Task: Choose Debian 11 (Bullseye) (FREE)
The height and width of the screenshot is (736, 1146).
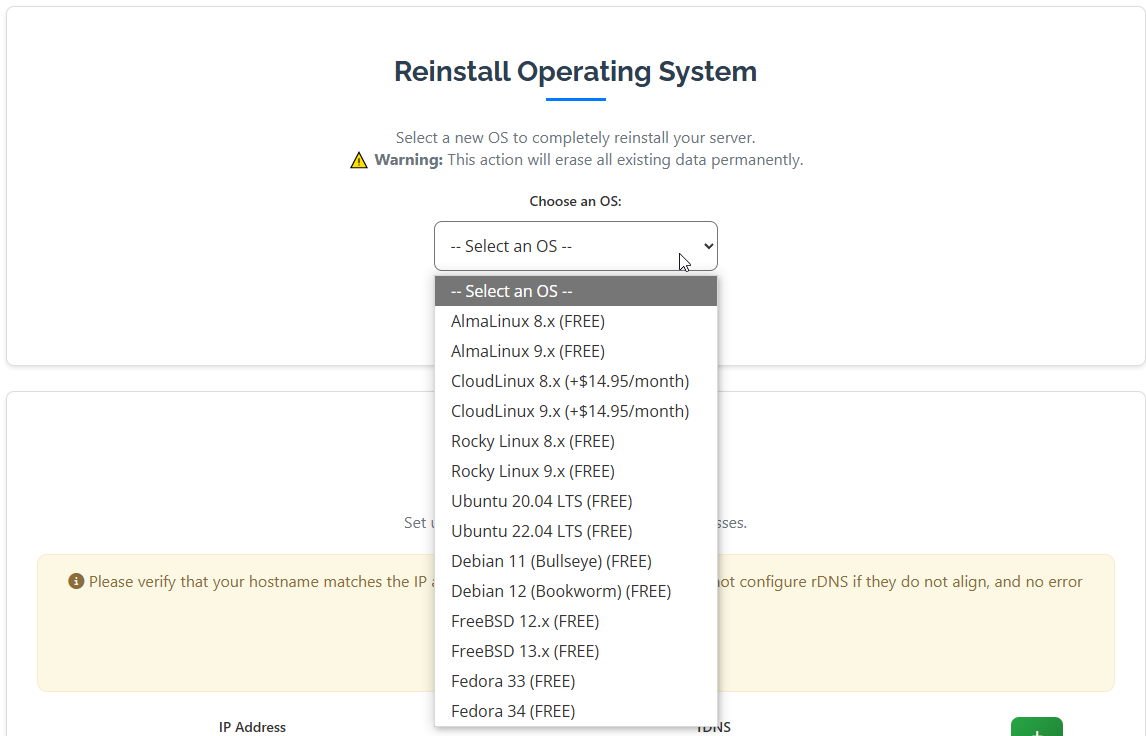Action: pyautogui.click(x=576, y=561)
